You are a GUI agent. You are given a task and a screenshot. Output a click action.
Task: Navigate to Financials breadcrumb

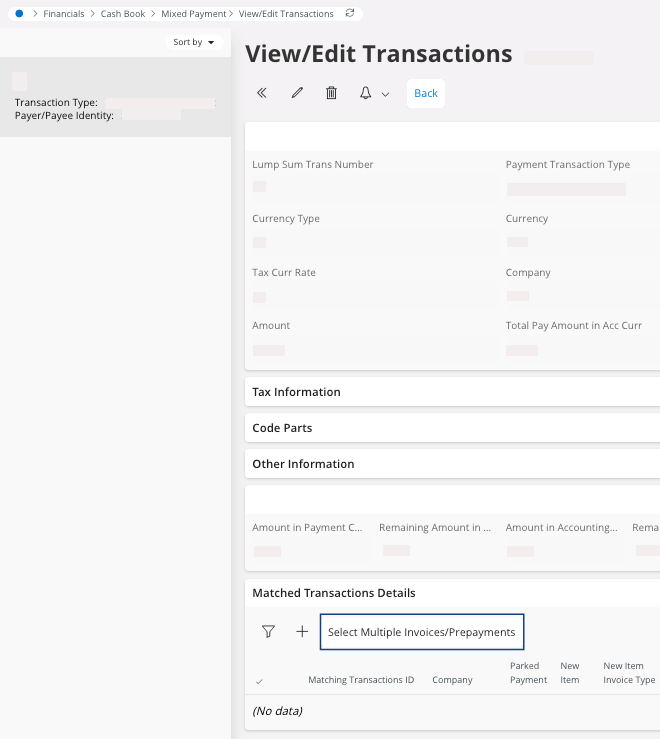pyautogui.click(x=64, y=14)
